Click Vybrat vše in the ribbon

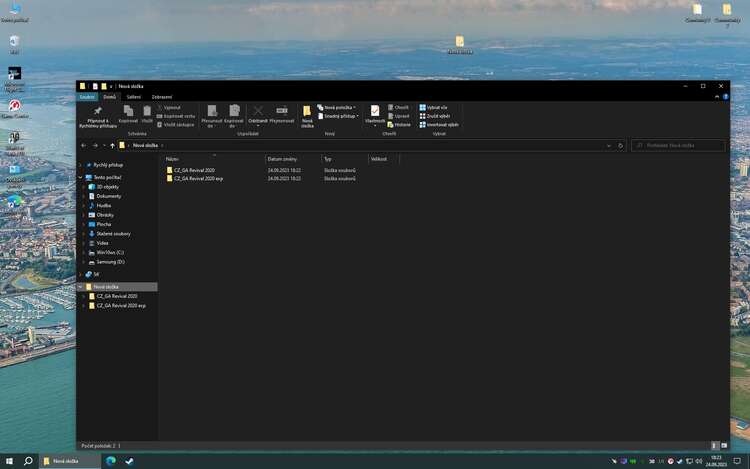433,108
